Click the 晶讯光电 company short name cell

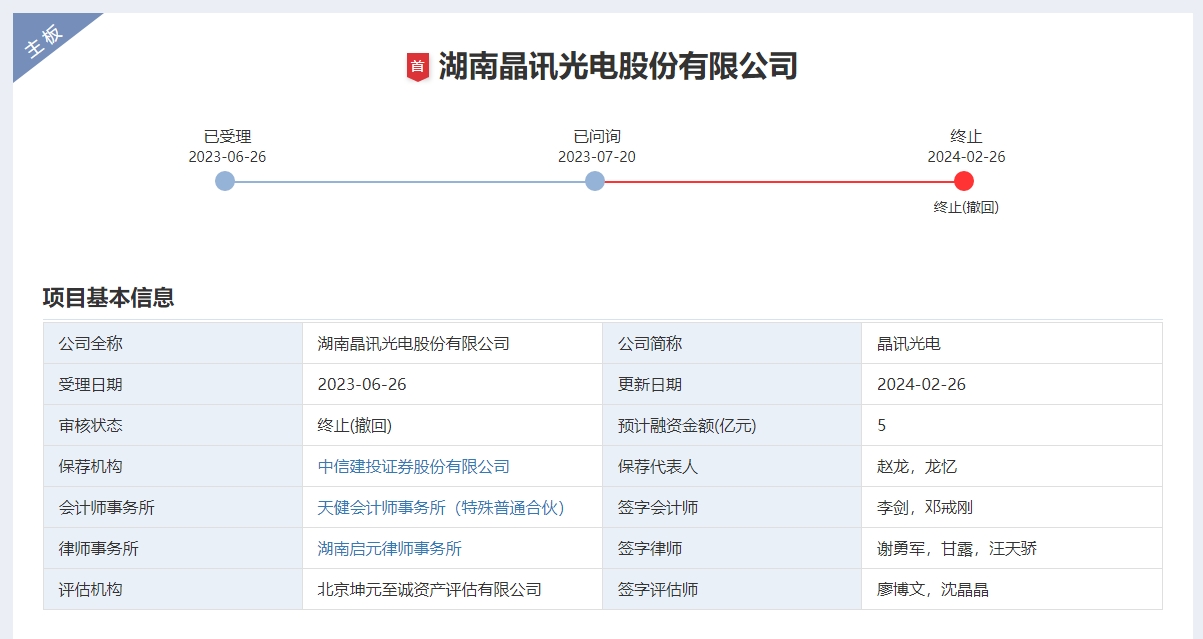point(908,344)
